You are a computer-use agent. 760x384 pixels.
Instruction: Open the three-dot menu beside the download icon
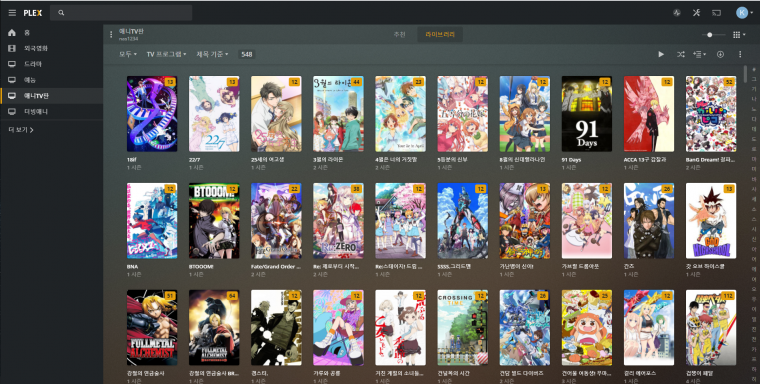tap(740, 54)
